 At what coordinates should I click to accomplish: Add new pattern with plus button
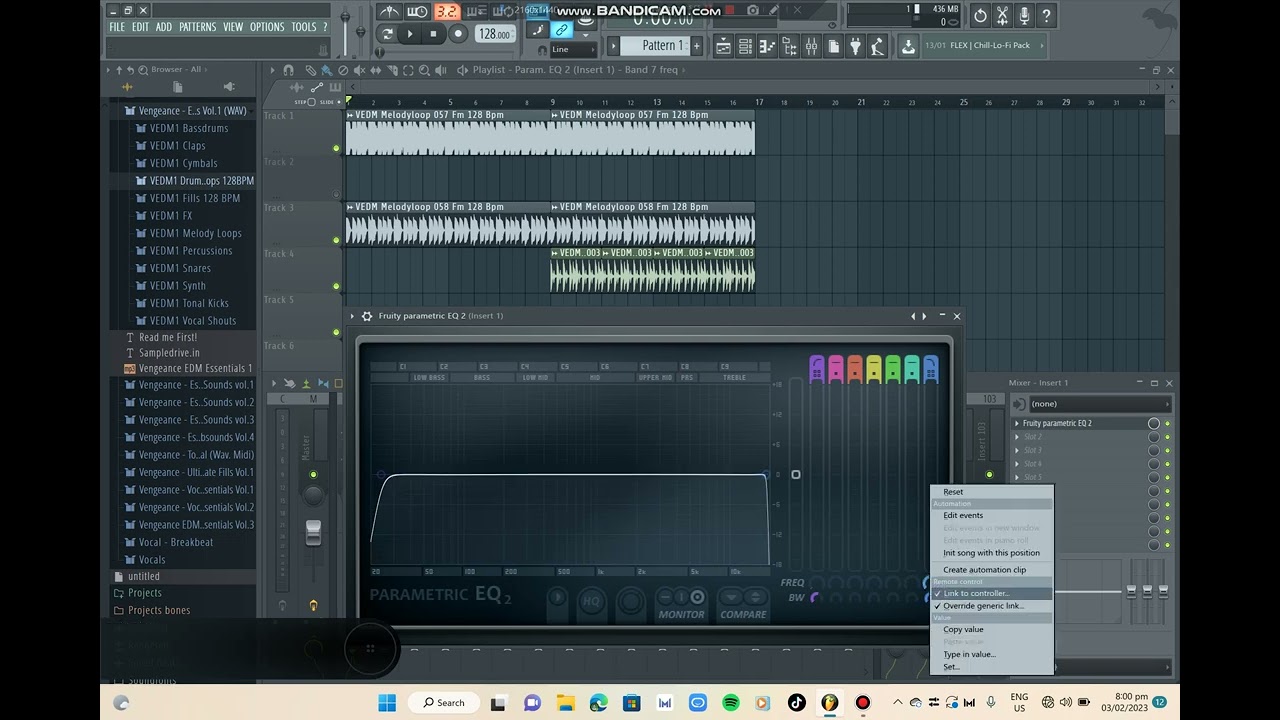pos(697,46)
